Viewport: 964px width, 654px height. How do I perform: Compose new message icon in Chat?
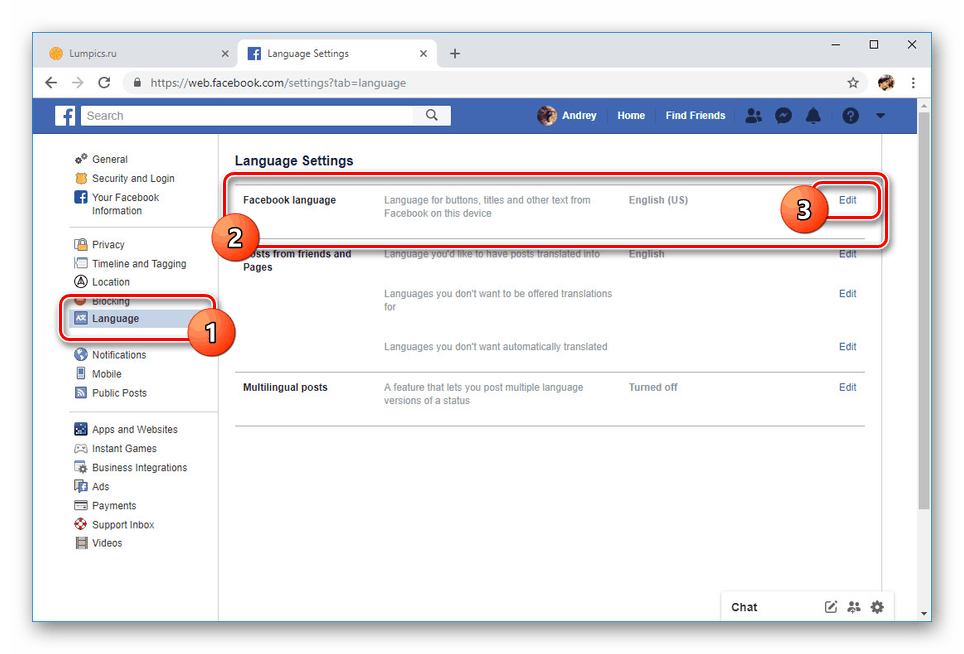click(831, 607)
